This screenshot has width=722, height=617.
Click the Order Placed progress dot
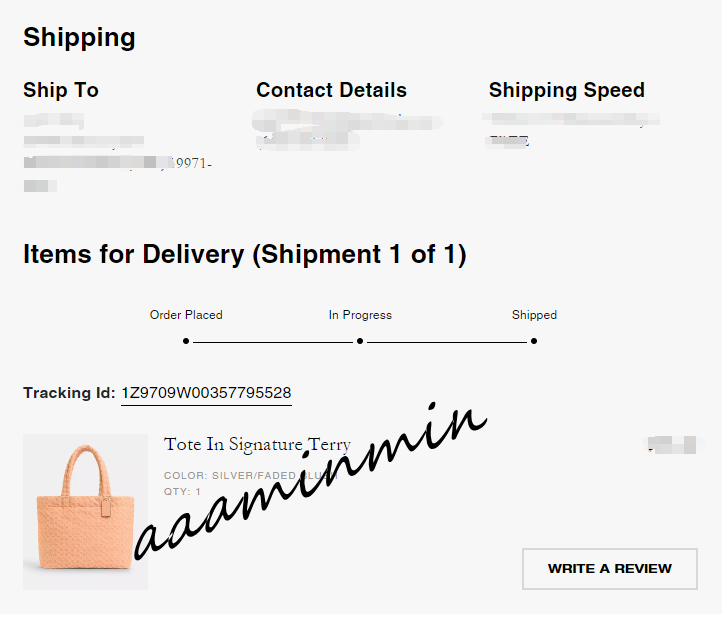[x=186, y=341]
